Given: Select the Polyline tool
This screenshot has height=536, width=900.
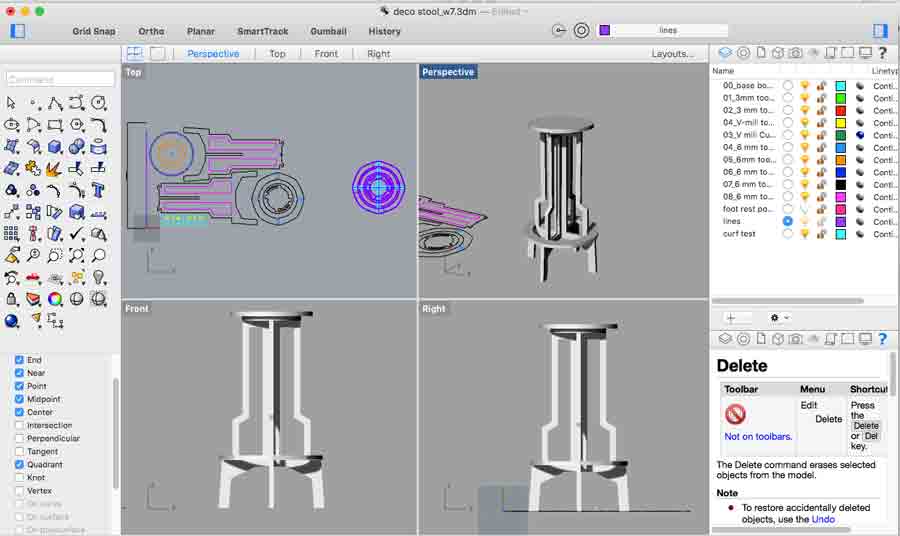Looking at the screenshot, I should pyautogui.click(x=55, y=103).
